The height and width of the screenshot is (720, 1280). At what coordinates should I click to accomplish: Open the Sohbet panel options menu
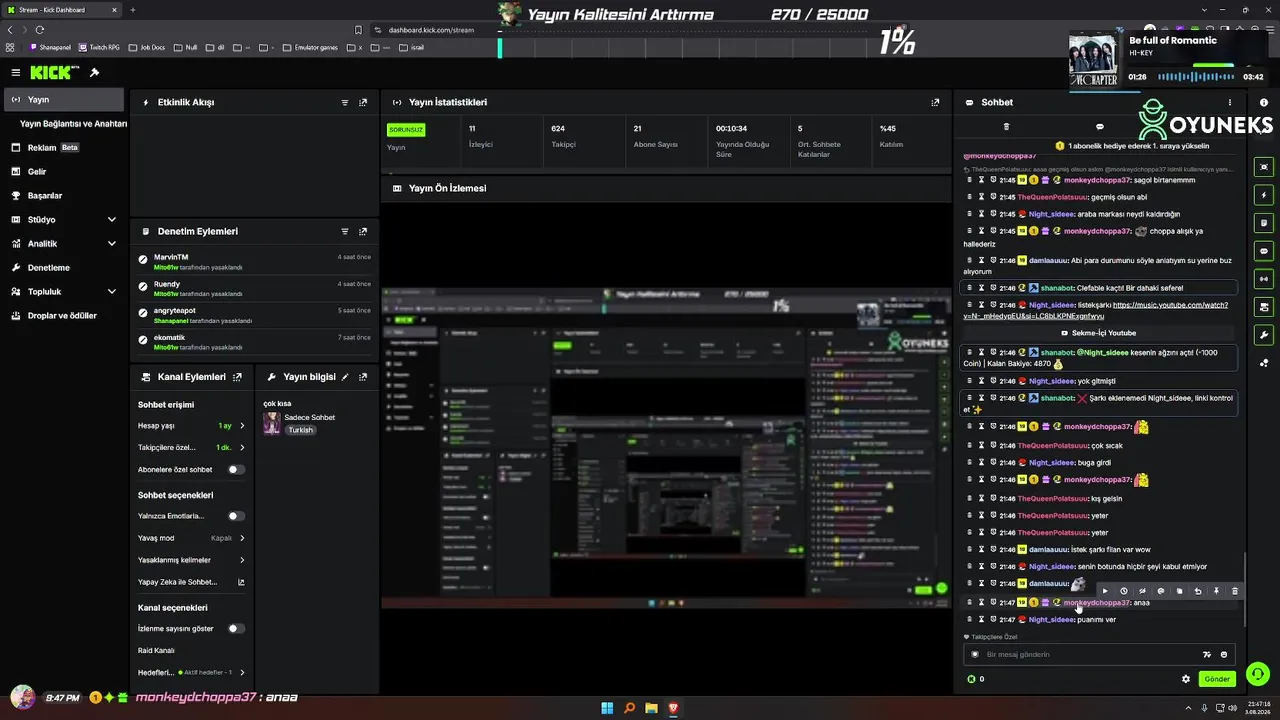1230,102
